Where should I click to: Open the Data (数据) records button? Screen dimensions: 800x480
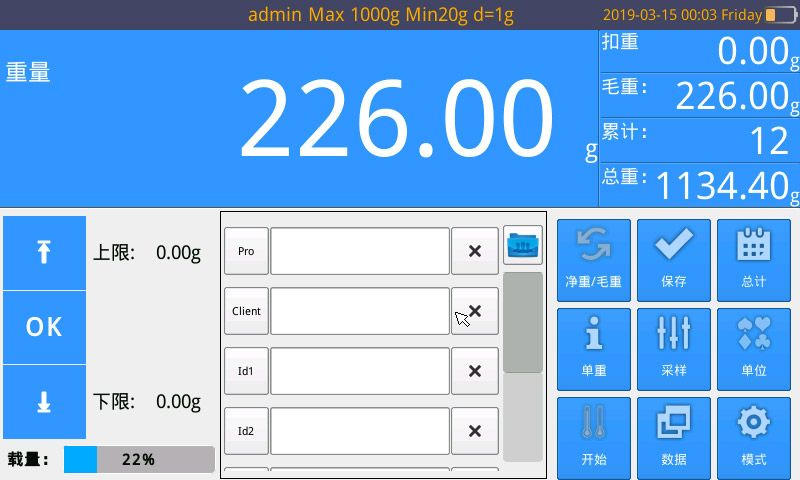[x=673, y=437]
